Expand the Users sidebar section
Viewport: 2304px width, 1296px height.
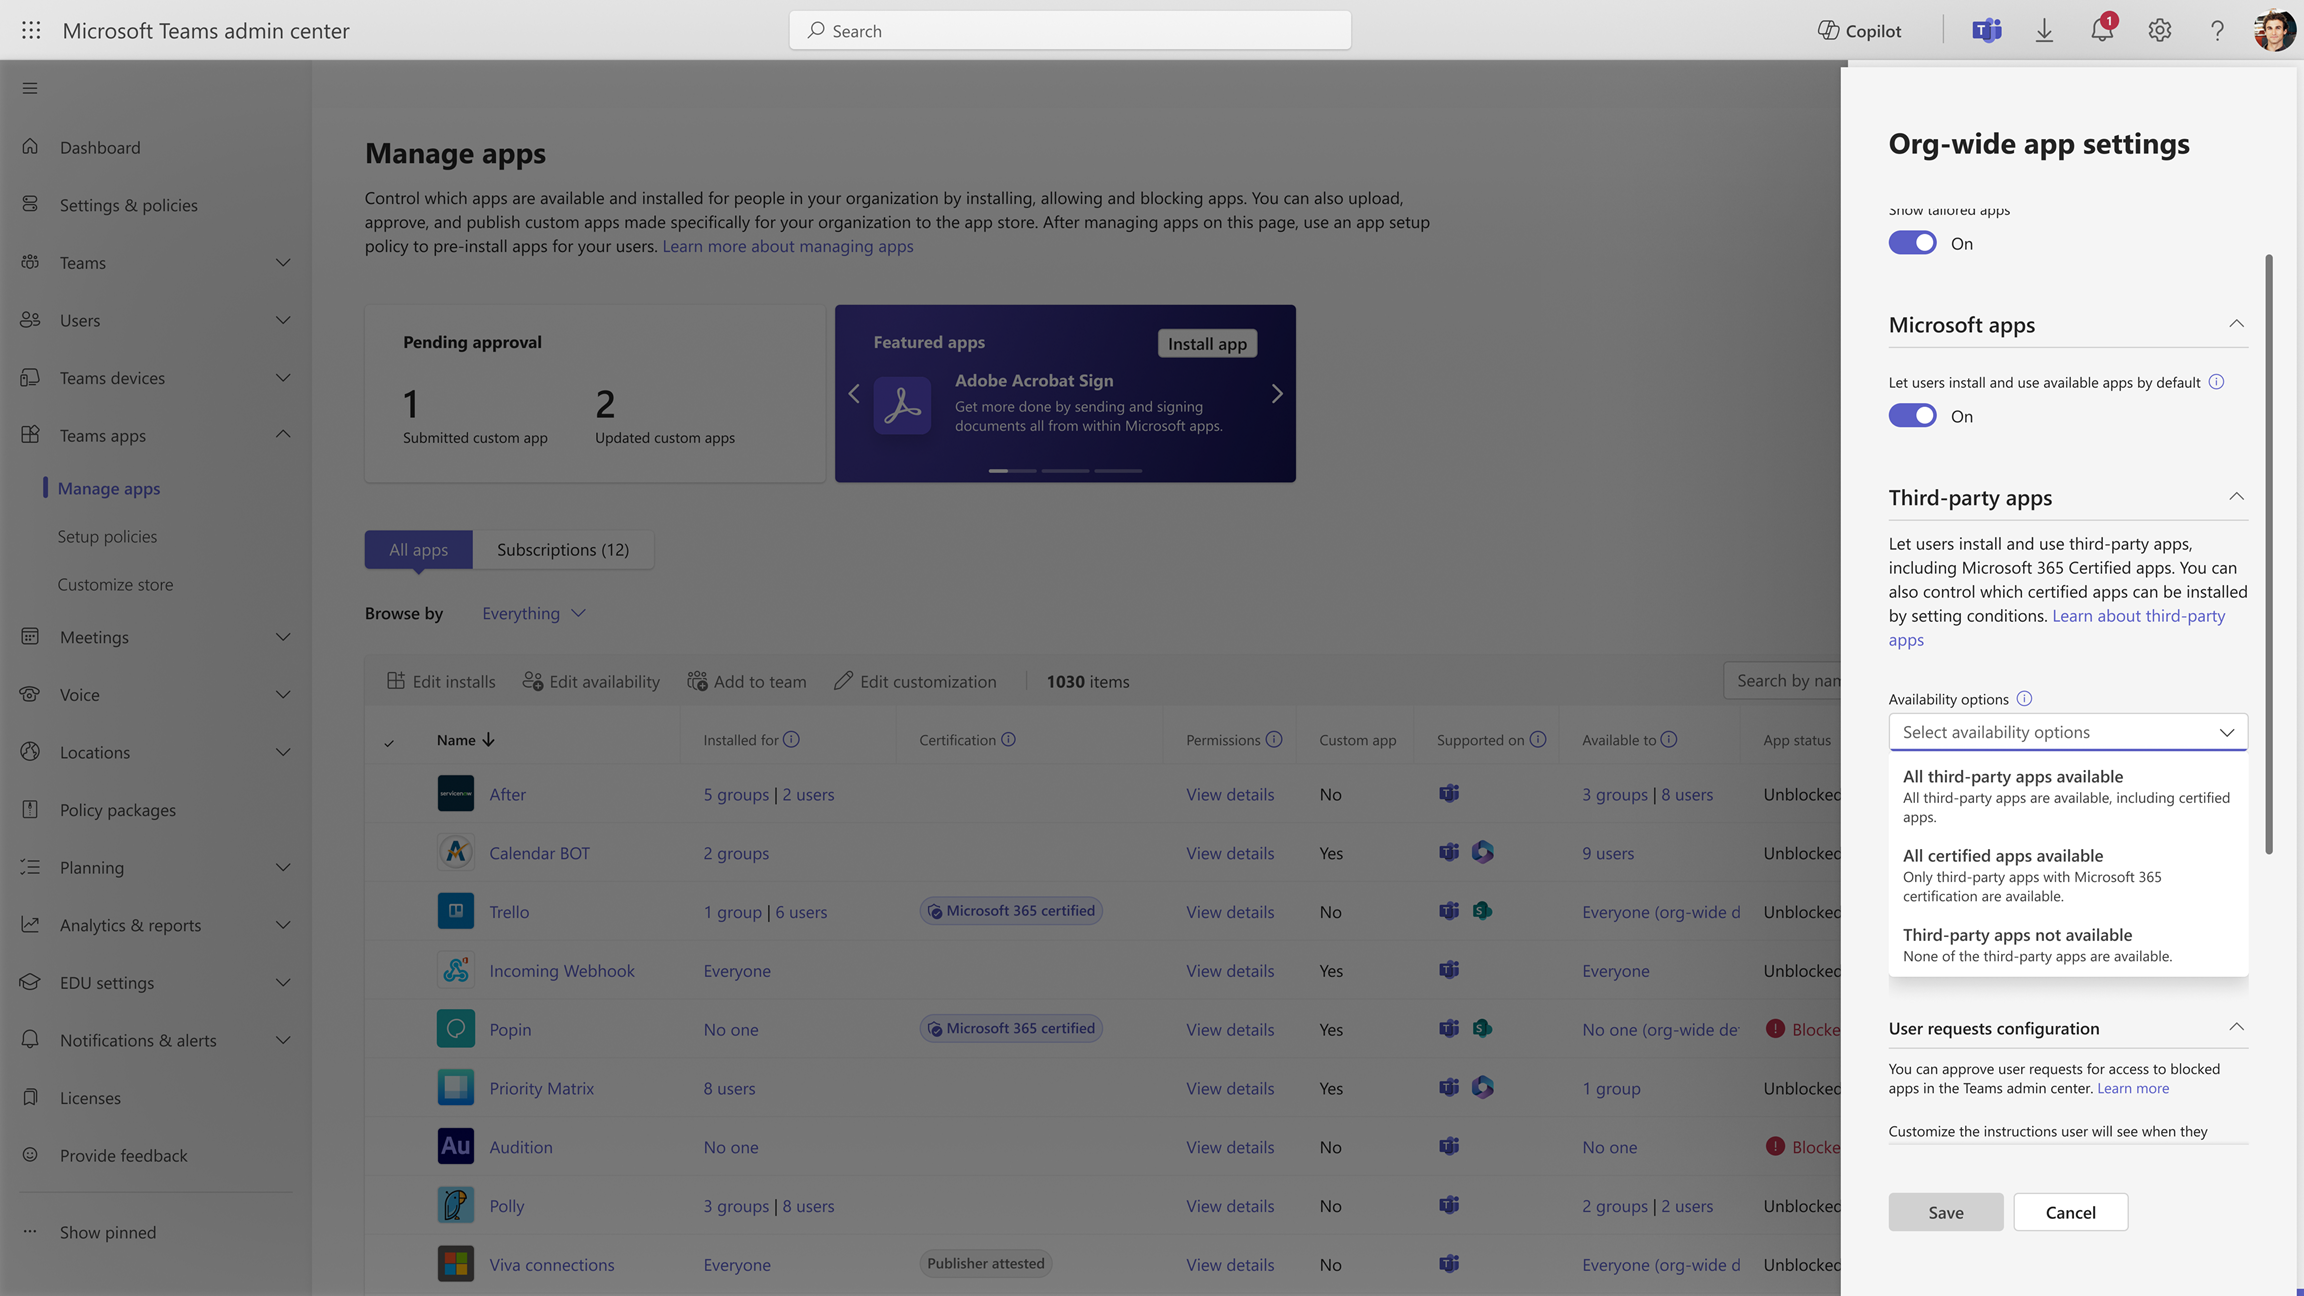[x=283, y=320]
